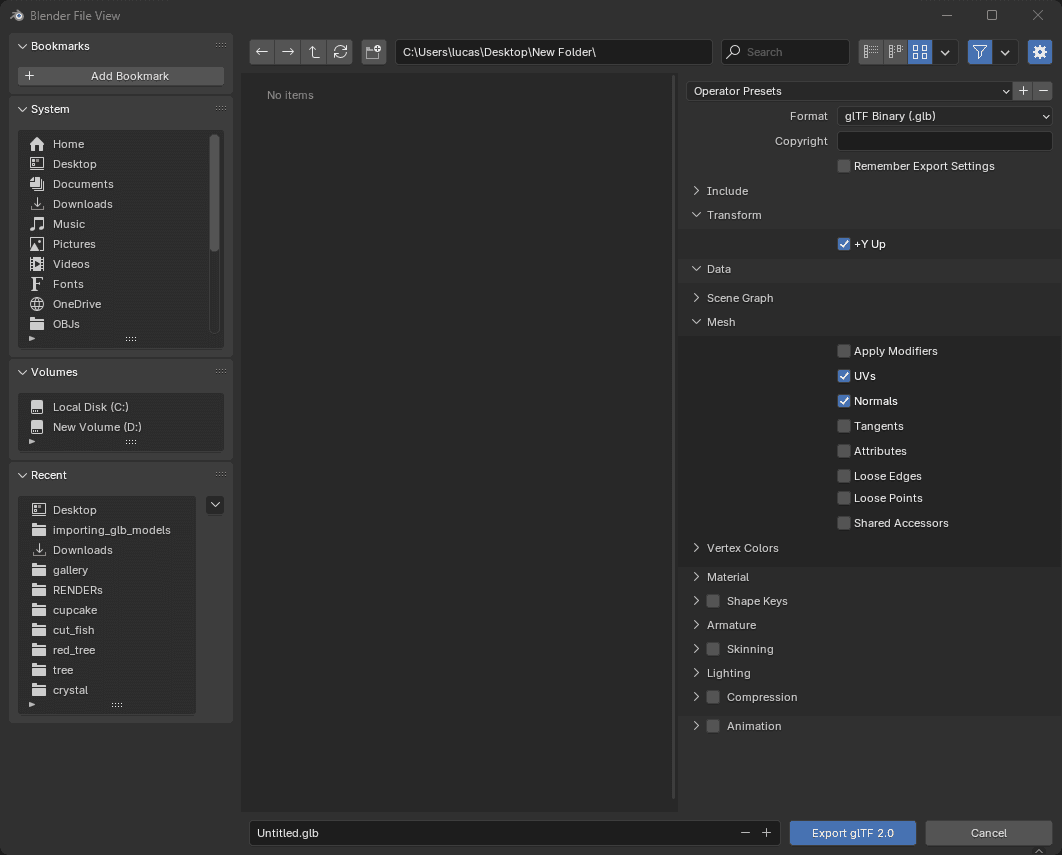The height and width of the screenshot is (855, 1062).
Task: Disable the Normals export checkbox
Action: [x=843, y=401]
